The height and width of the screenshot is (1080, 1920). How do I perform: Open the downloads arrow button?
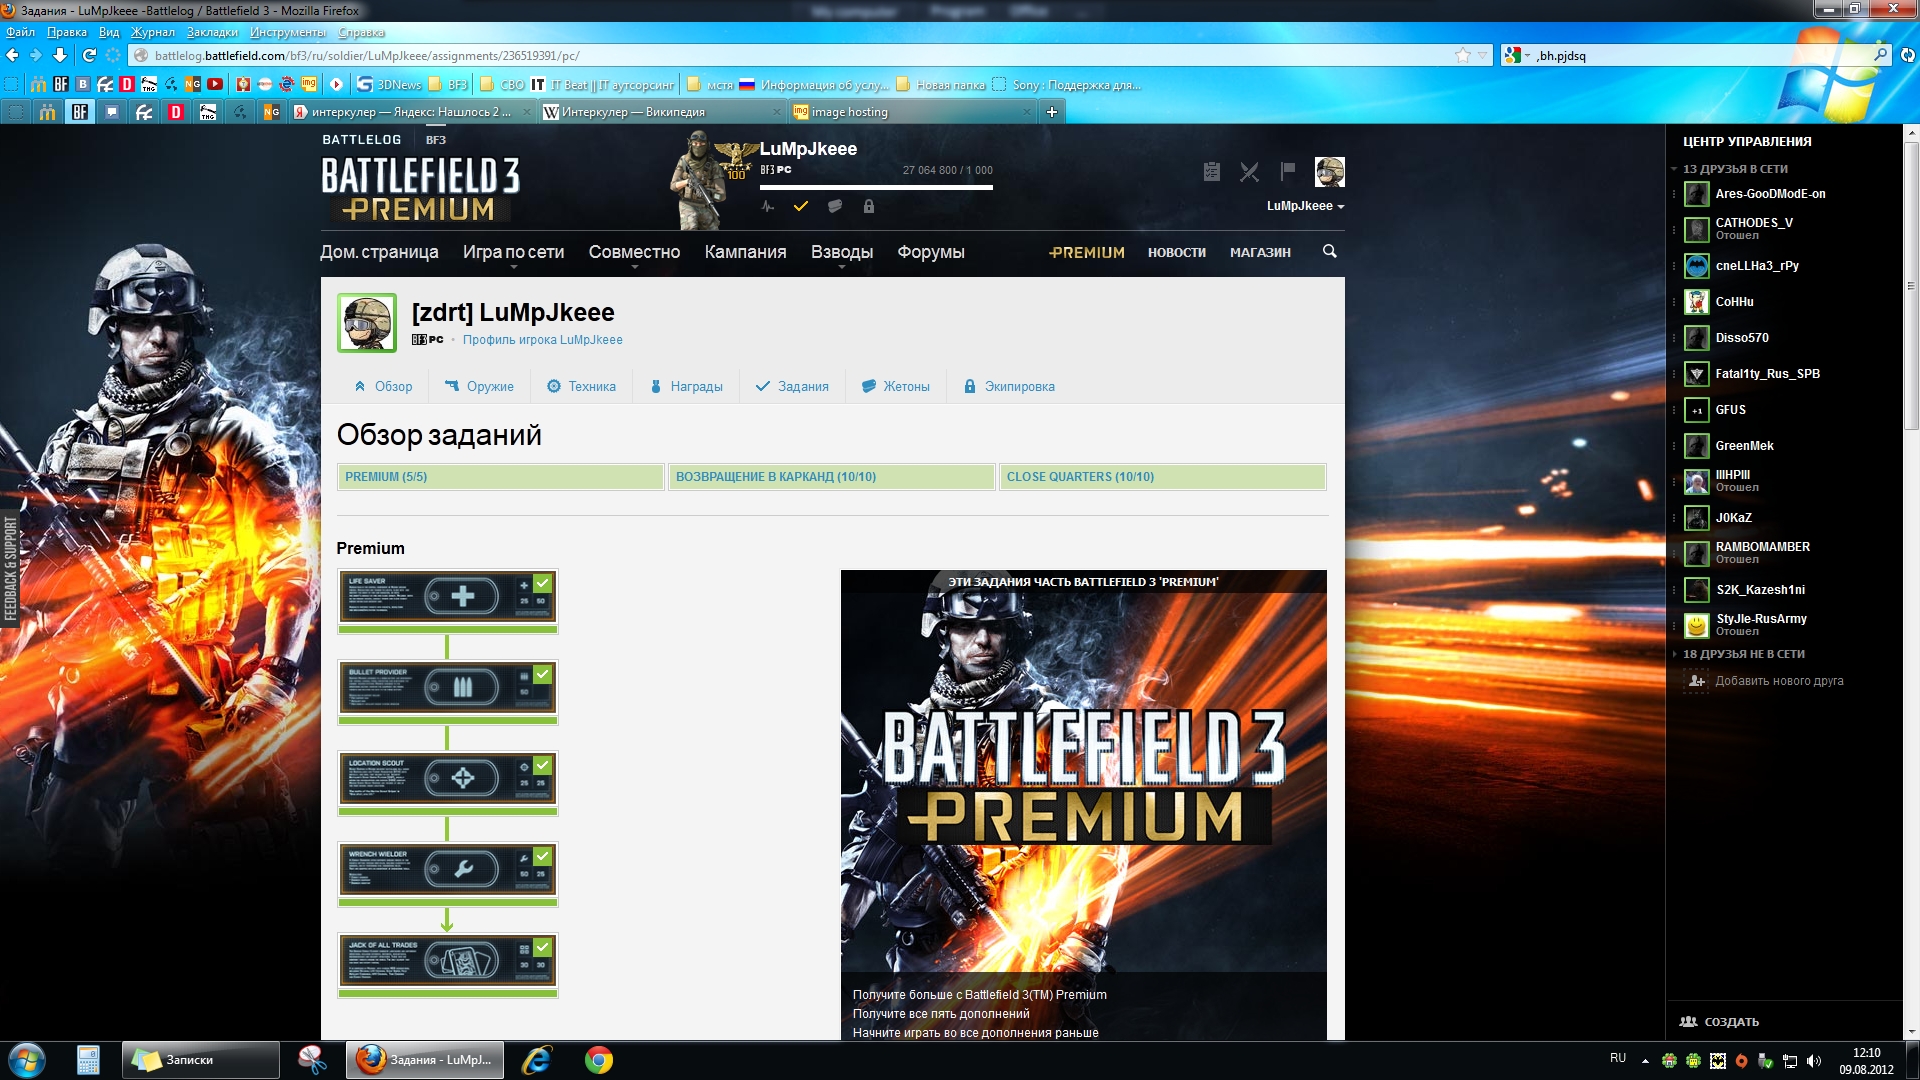pos(60,55)
